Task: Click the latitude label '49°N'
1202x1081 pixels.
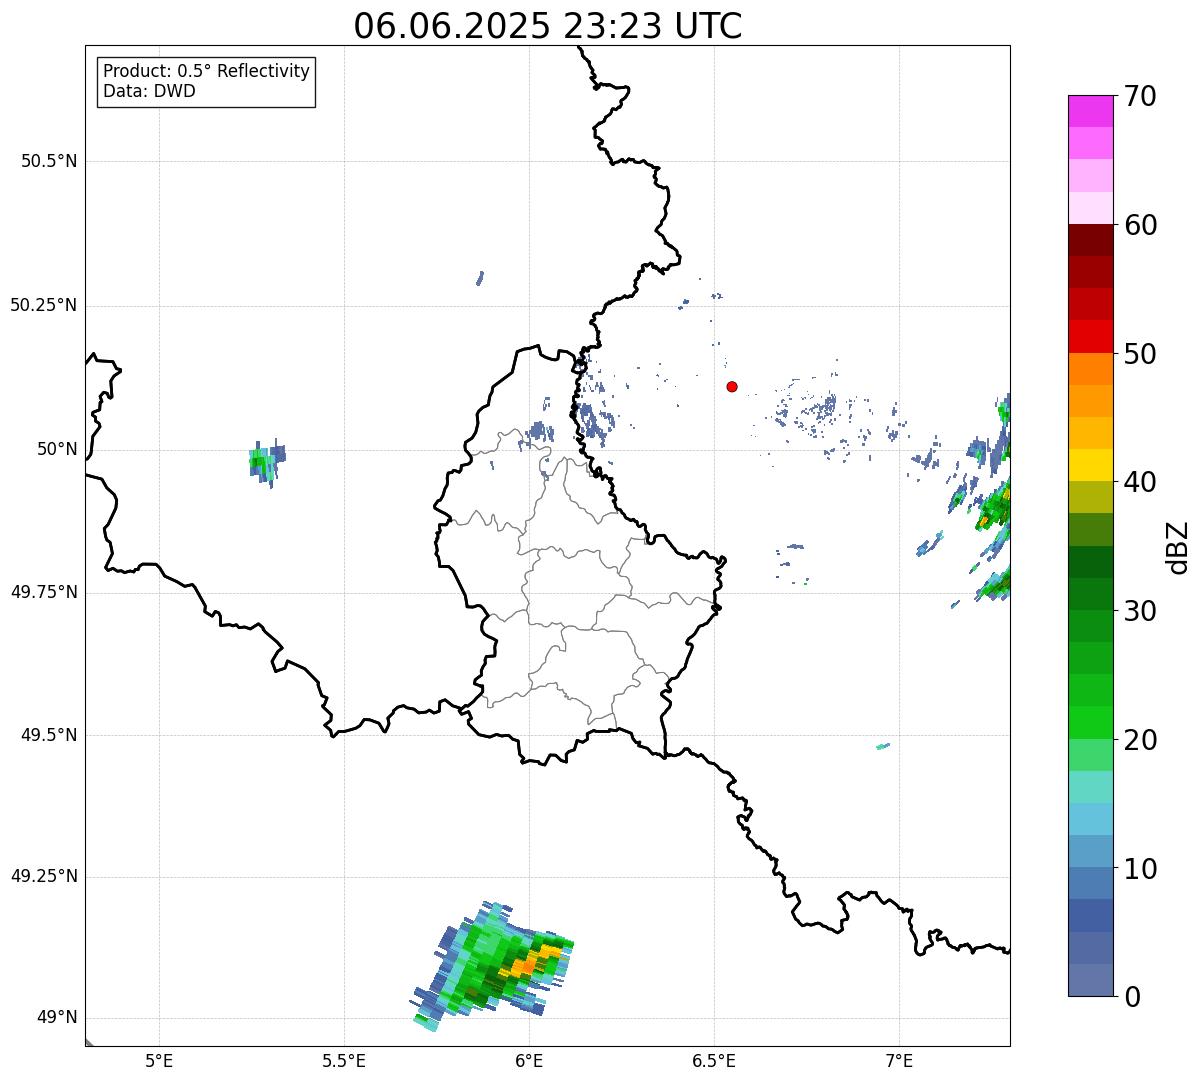Action: [56, 1018]
